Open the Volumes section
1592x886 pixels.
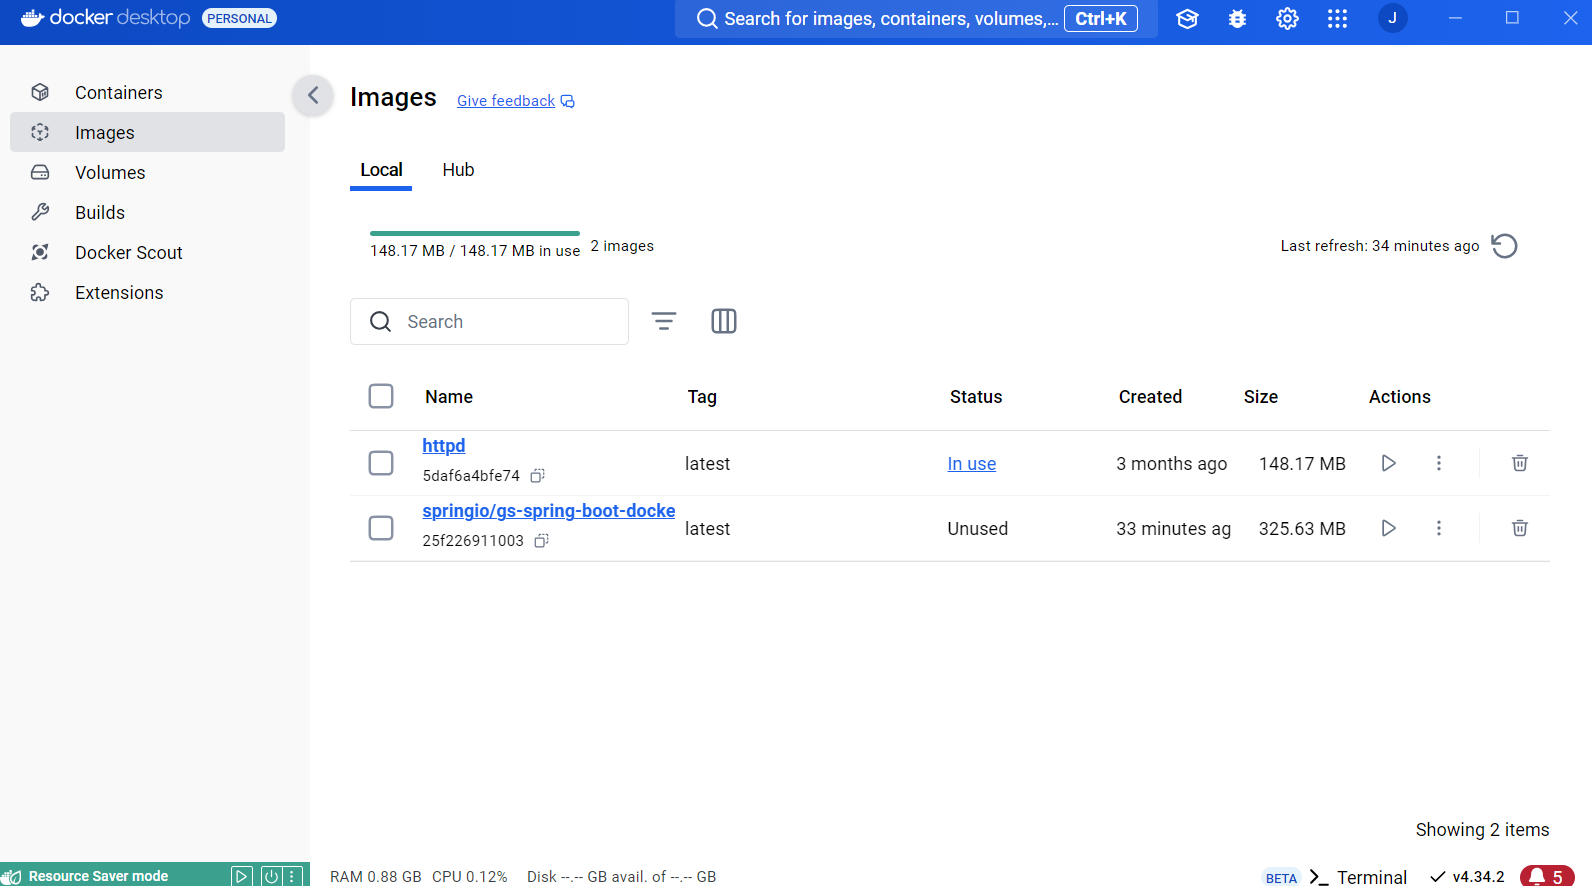pos(147,172)
